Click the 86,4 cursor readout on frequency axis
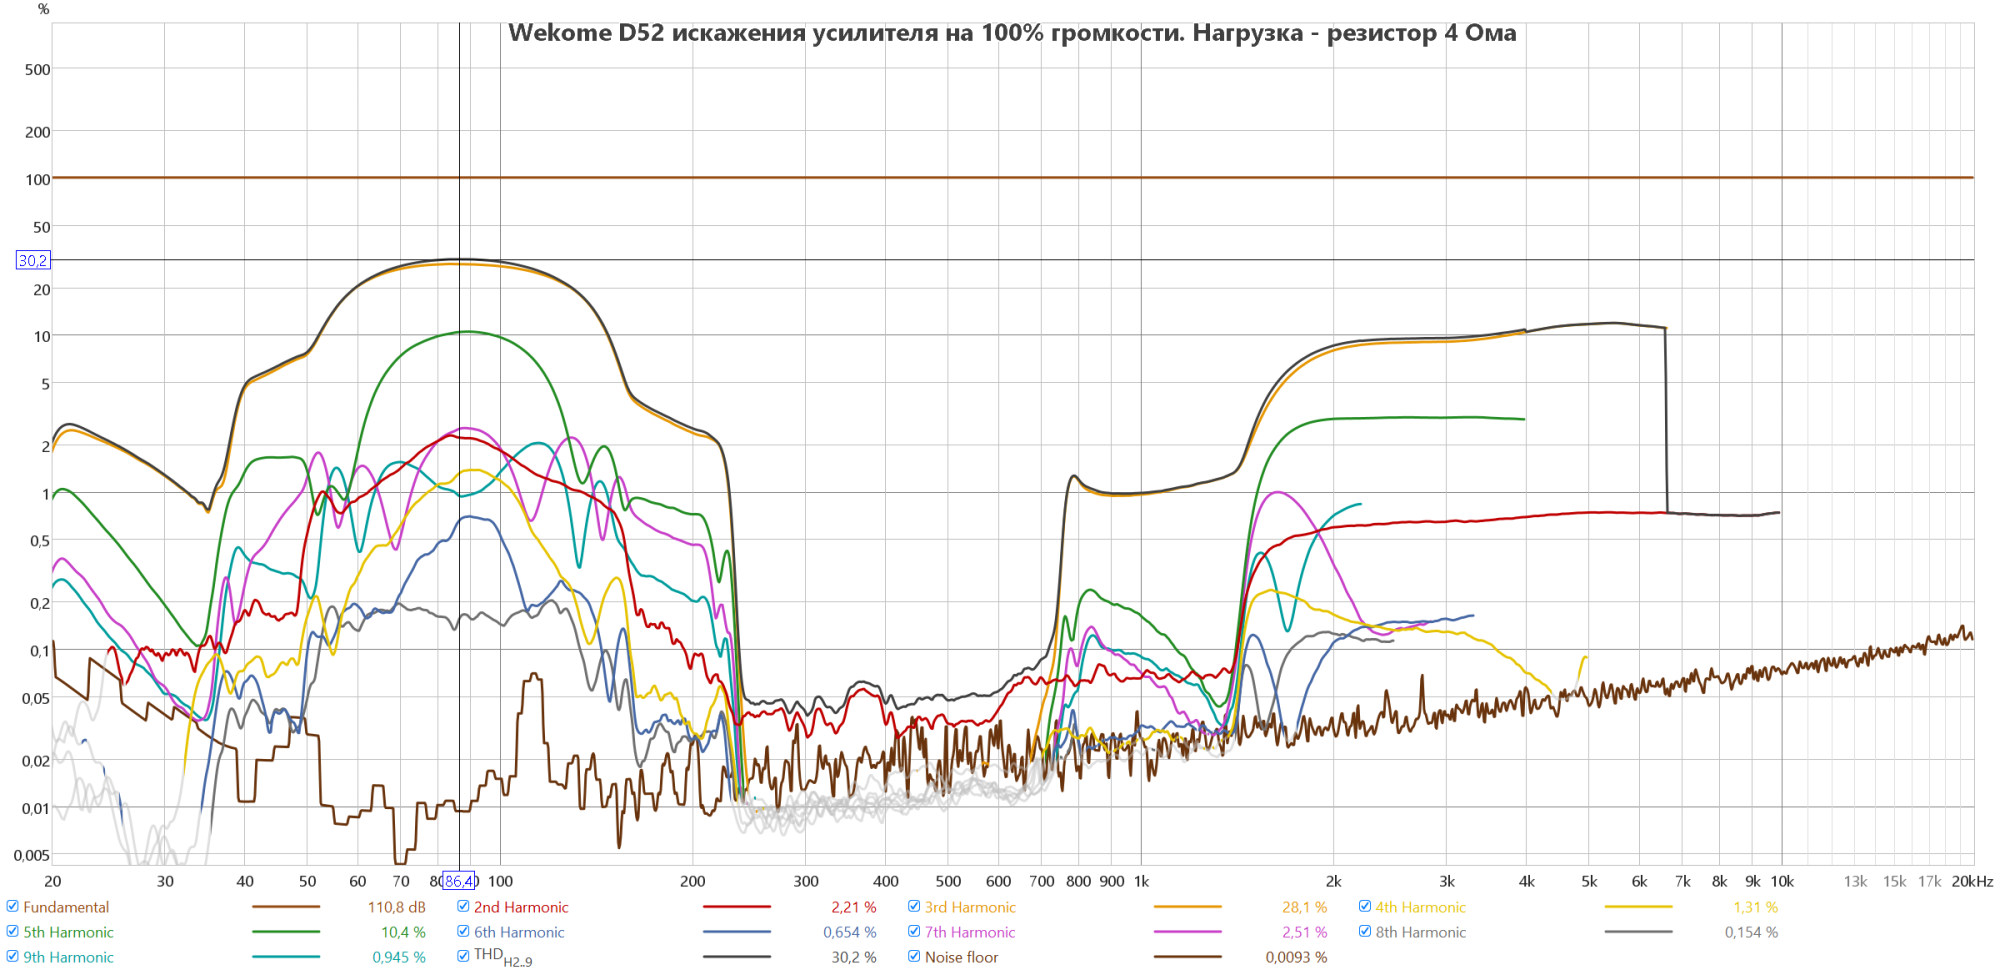This screenshot has height=970, width=2000. [x=460, y=881]
